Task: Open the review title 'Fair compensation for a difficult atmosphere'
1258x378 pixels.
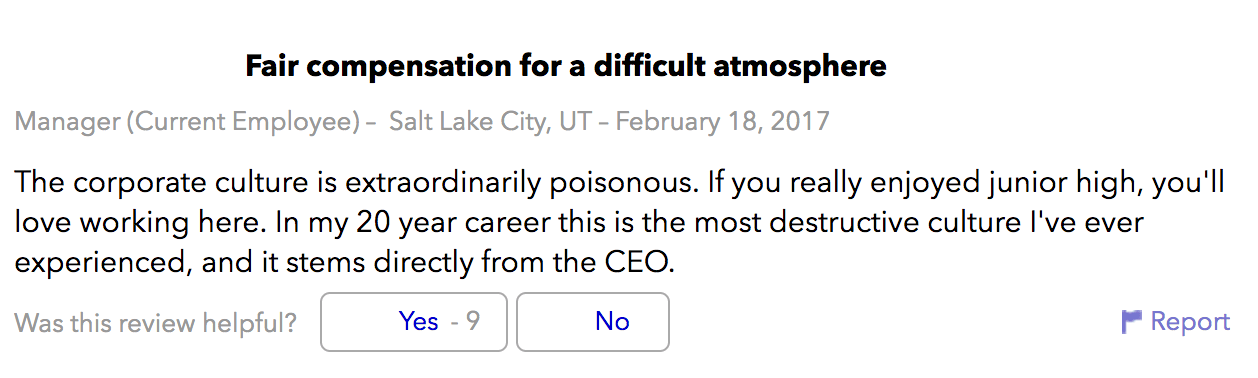Action: click(x=566, y=67)
